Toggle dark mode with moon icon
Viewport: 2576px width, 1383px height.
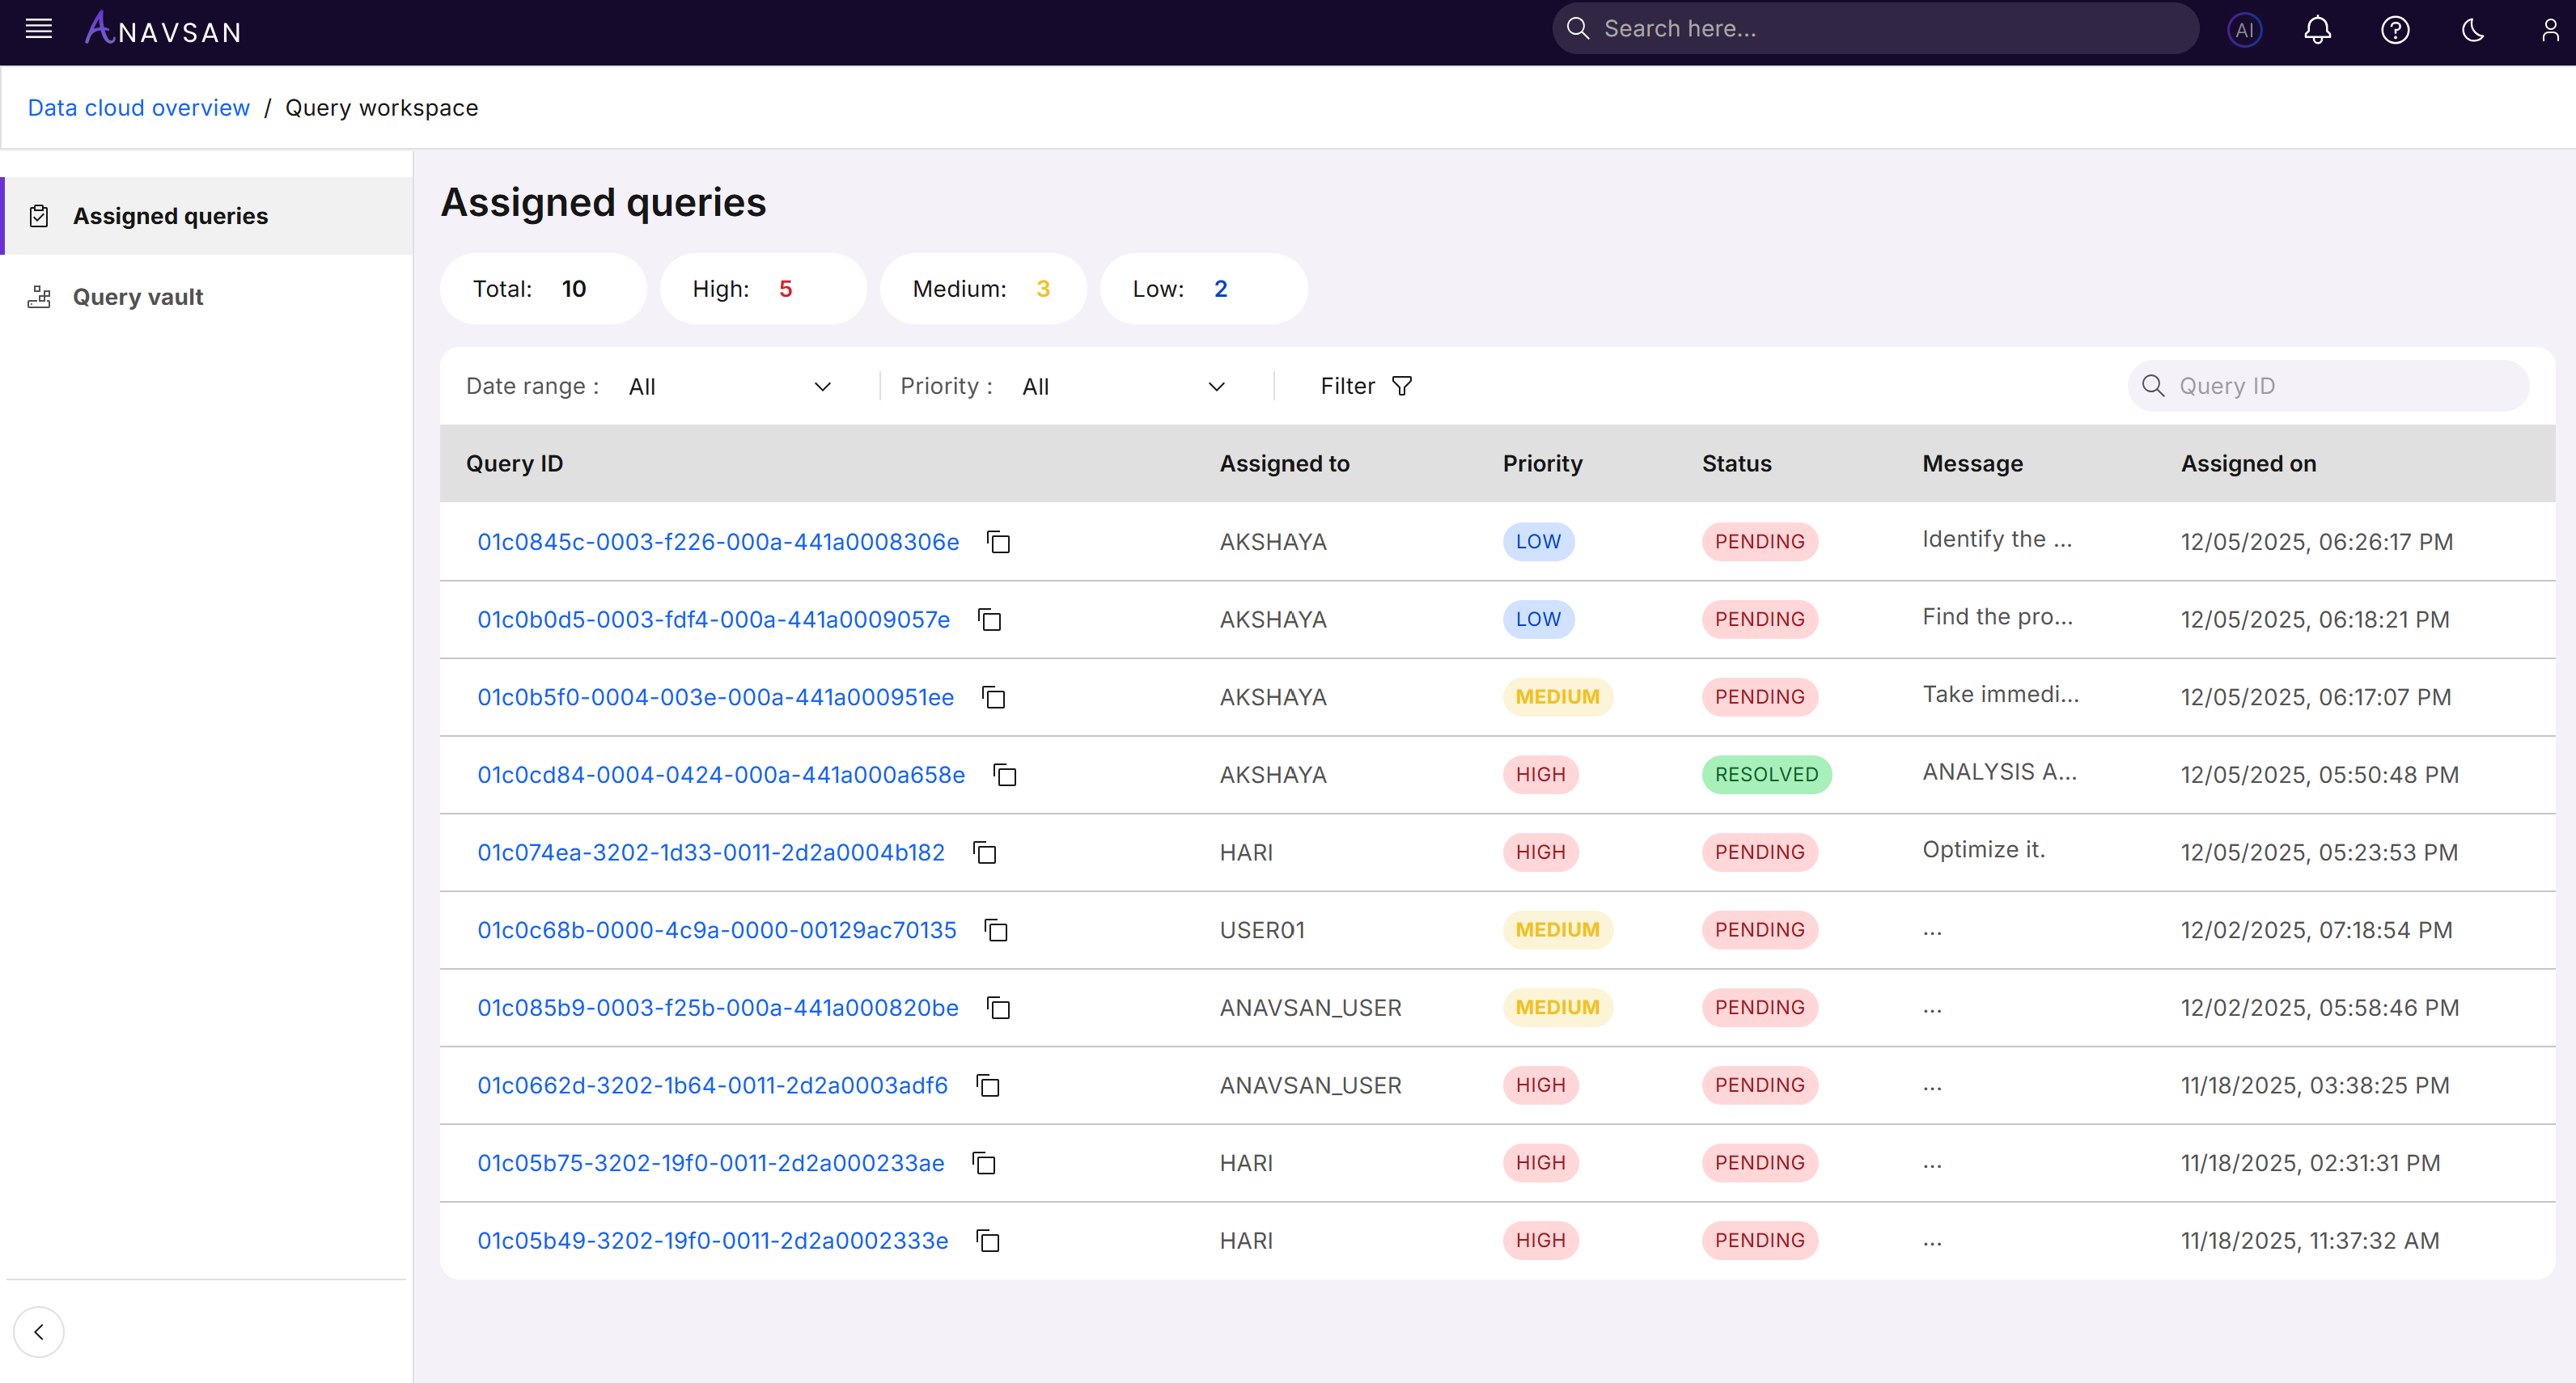(2472, 30)
